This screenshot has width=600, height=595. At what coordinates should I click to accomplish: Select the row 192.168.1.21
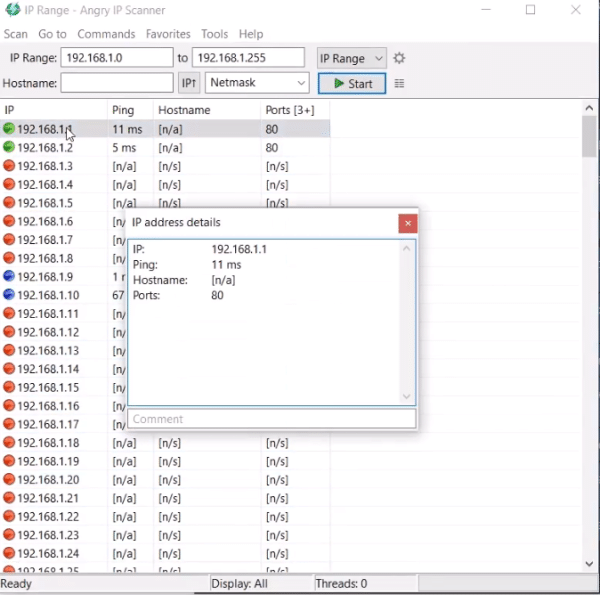[165, 498]
